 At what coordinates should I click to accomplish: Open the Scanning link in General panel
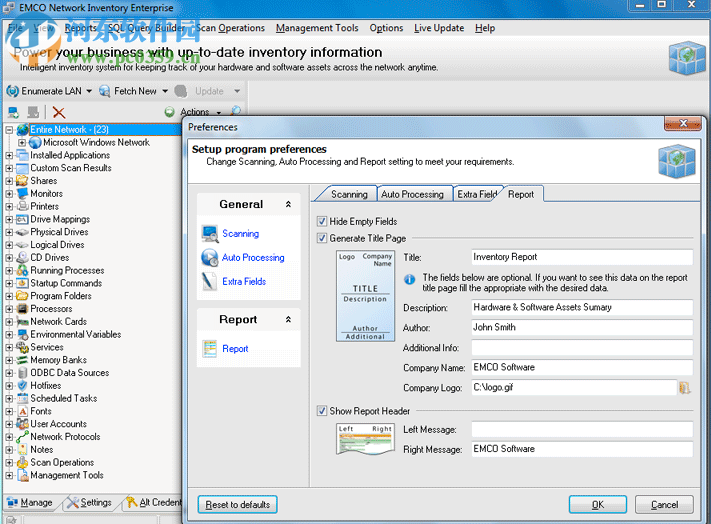240,233
